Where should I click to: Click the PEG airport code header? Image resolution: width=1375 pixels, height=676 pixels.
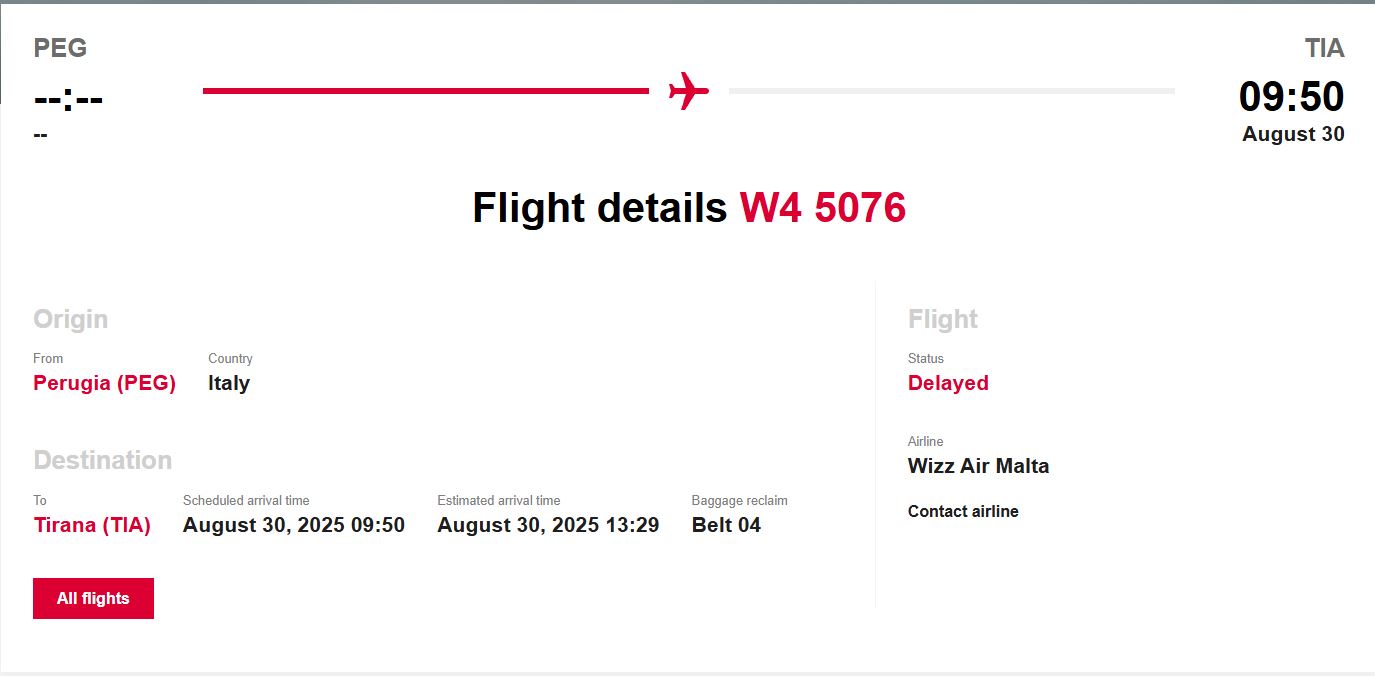tap(60, 48)
